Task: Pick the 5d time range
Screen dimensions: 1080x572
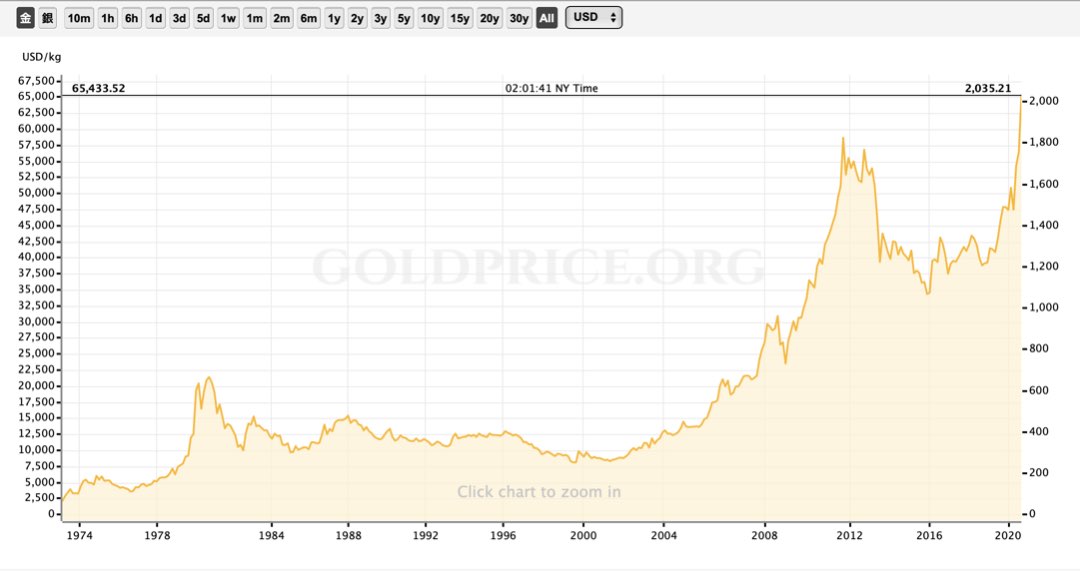Action: point(203,18)
